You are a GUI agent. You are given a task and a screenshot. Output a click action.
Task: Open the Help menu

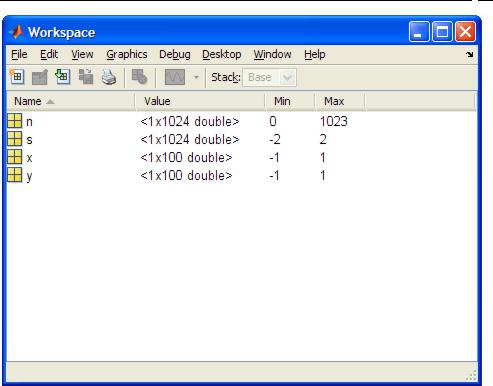click(315, 54)
